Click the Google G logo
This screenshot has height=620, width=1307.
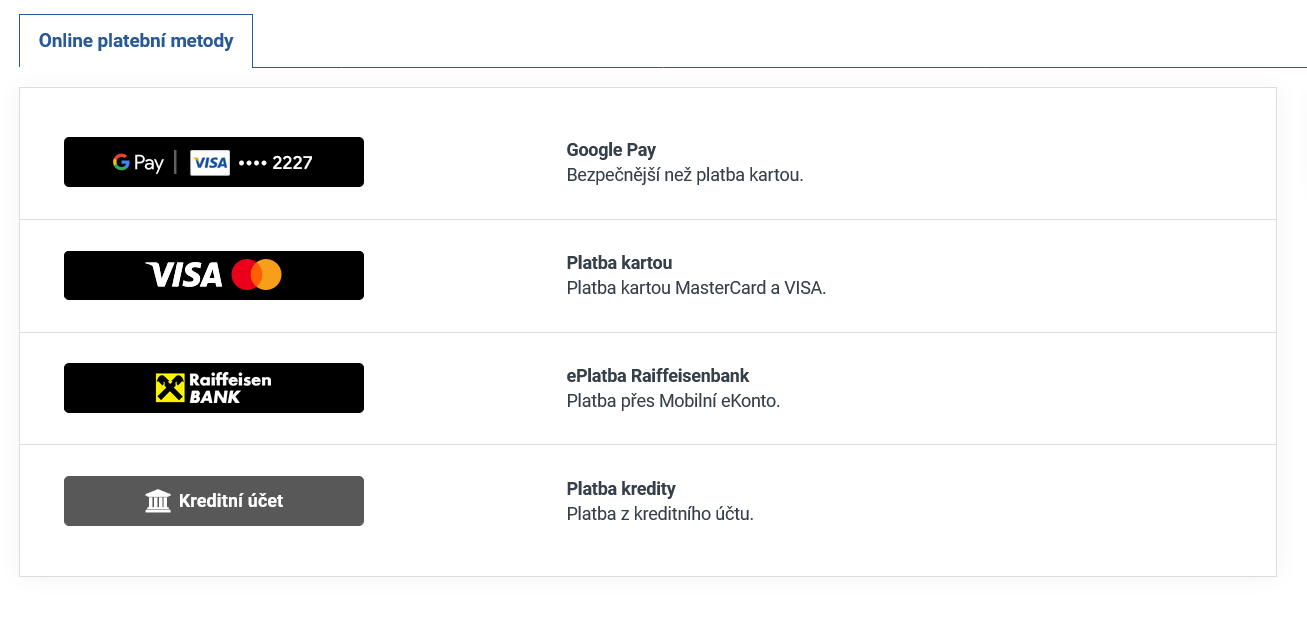pos(121,162)
